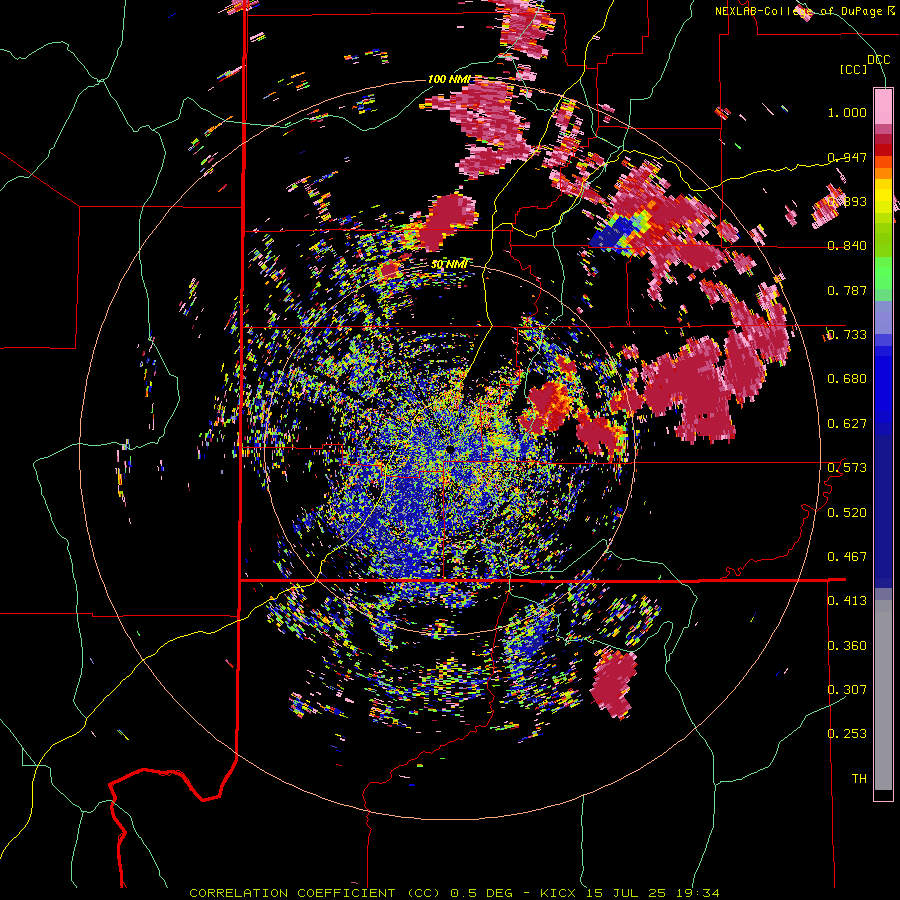Select the 0.573 legend value
Image resolution: width=900 pixels, height=900 pixels.
point(847,467)
